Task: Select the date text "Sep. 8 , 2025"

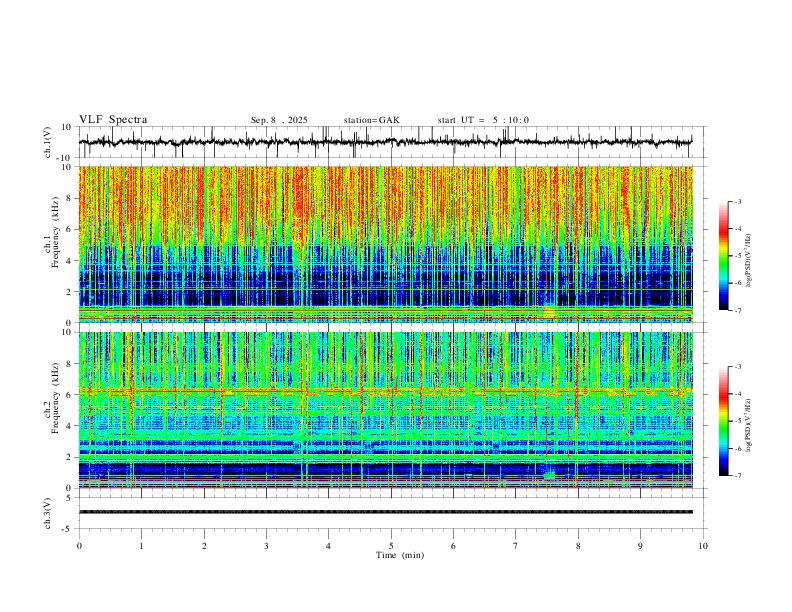Action: [279, 120]
